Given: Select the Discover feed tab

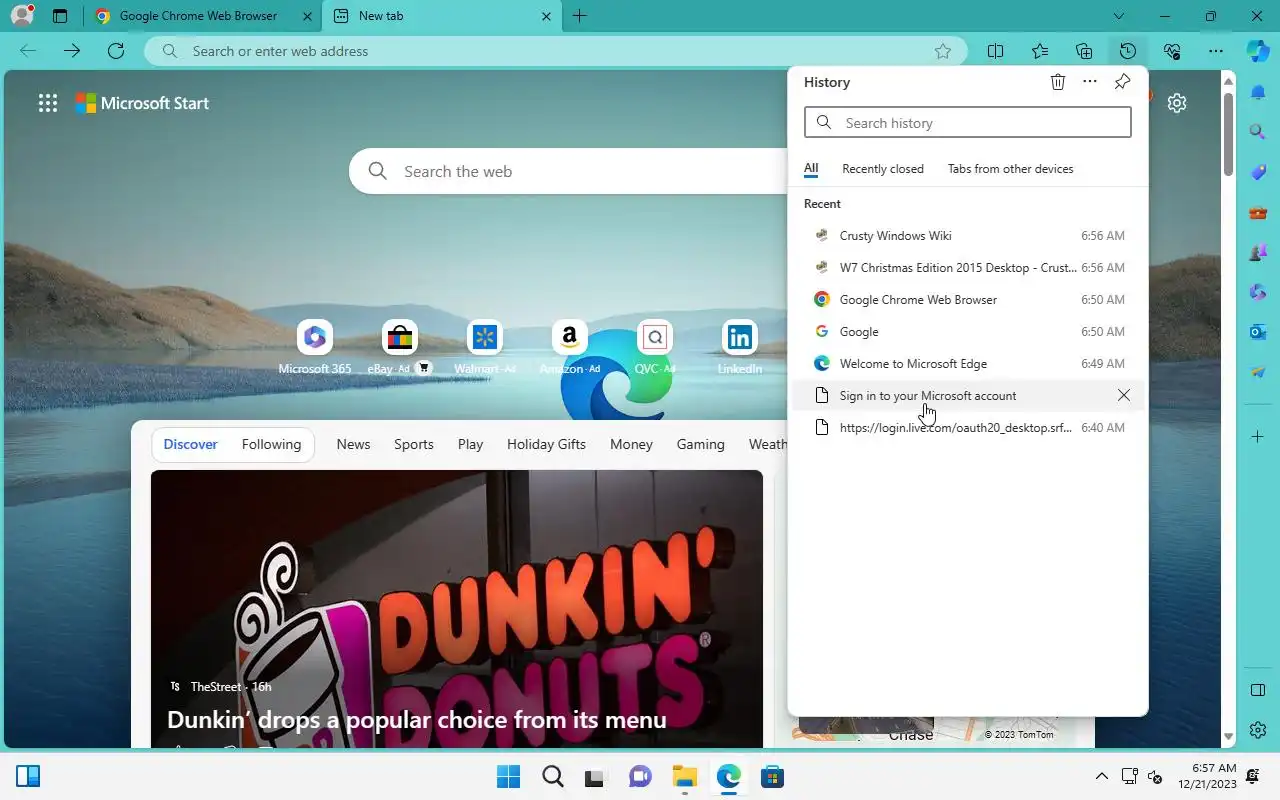Looking at the screenshot, I should [x=190, y=444].
